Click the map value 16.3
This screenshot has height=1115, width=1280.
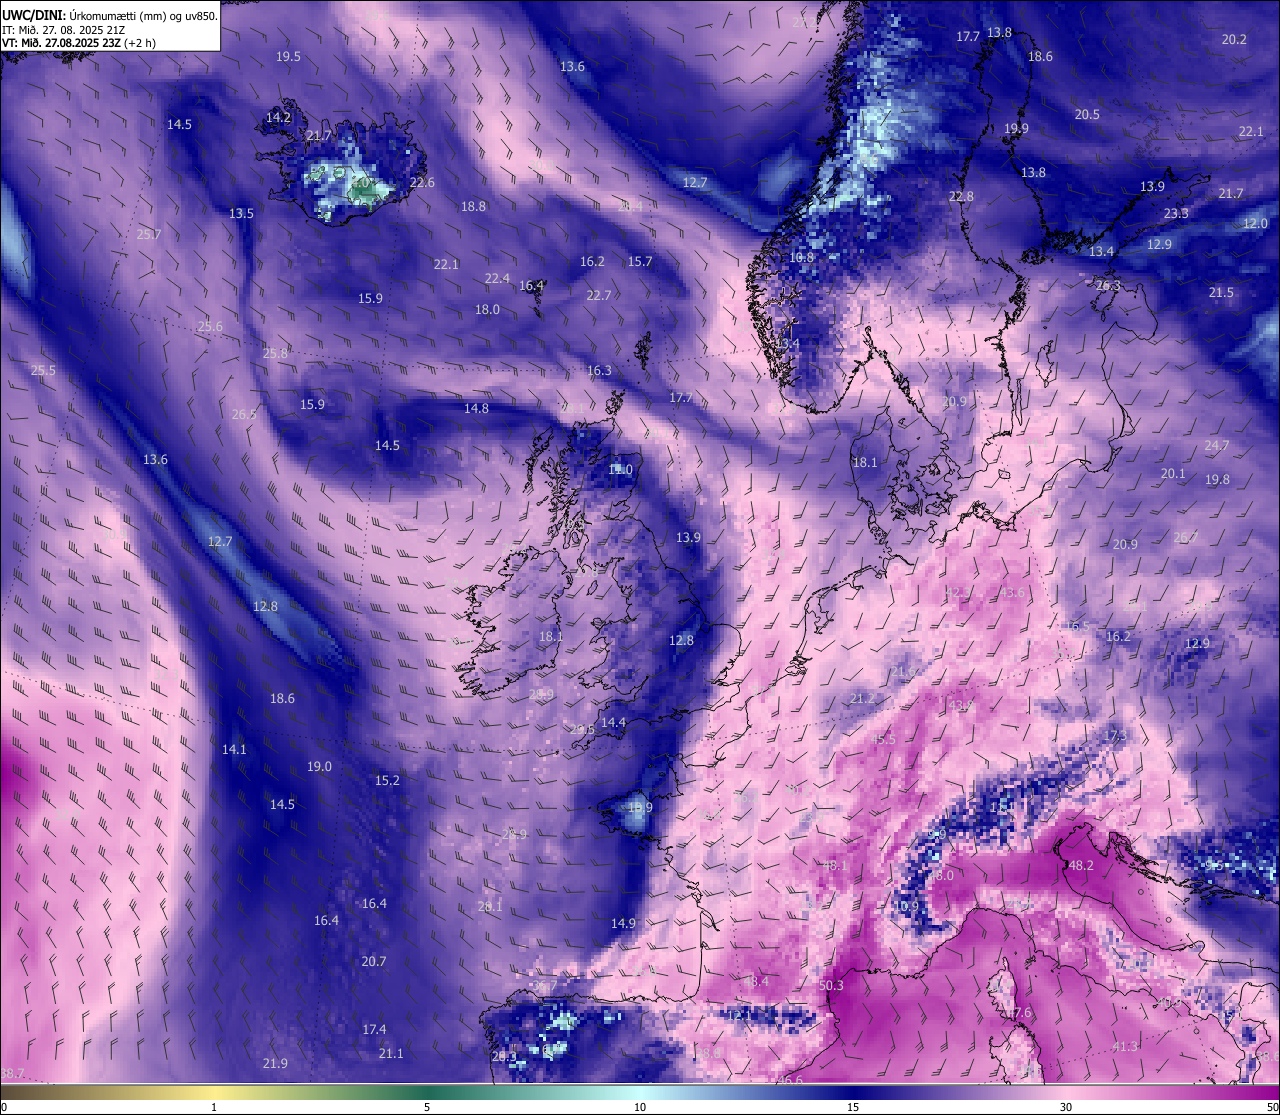tap(599, 371)
